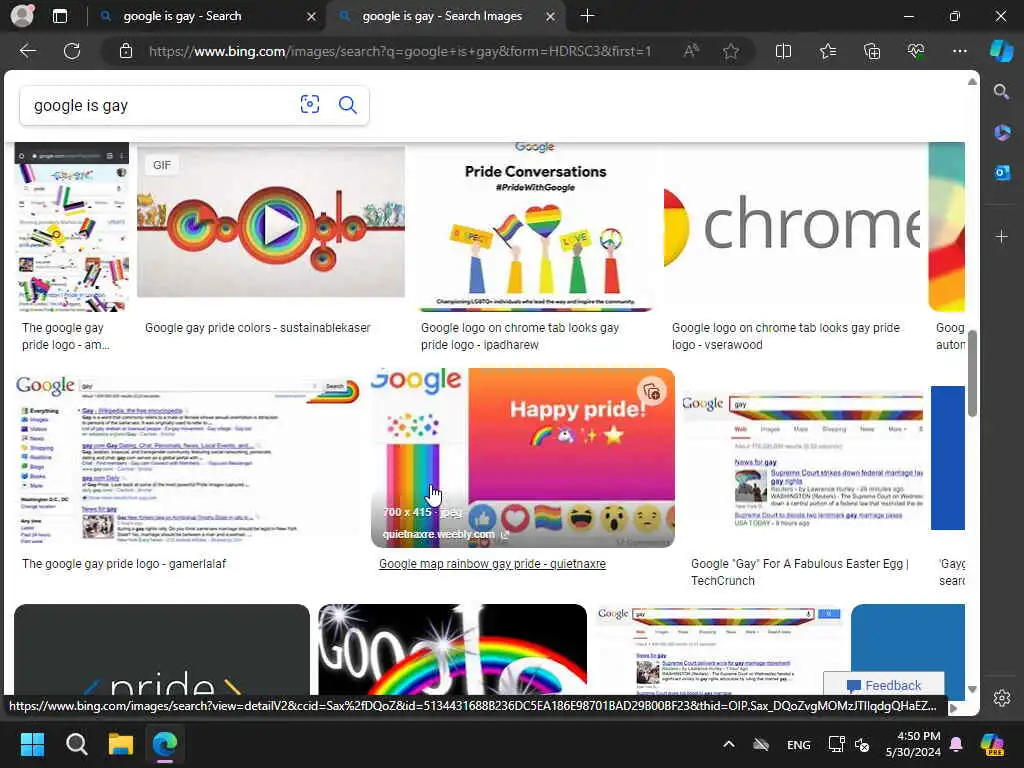This screenshot has width=1024, height=768.
Task: Click the Read aloud icon
Action: pos(691,51)
